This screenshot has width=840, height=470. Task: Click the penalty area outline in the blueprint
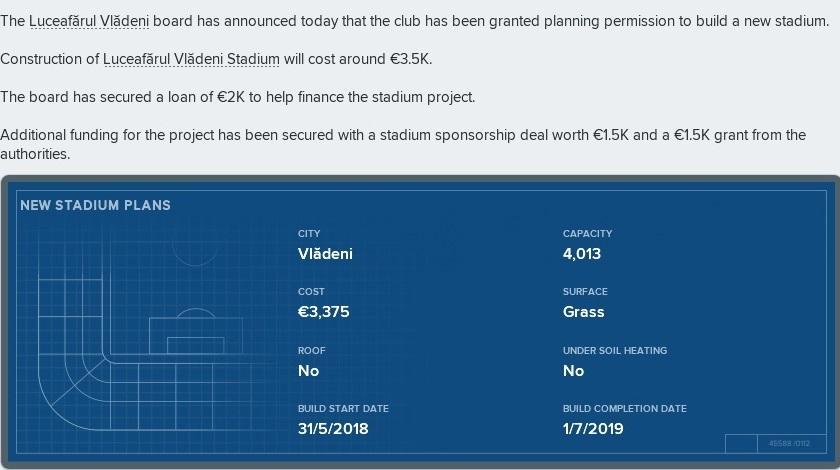click(x=196, y=335)
